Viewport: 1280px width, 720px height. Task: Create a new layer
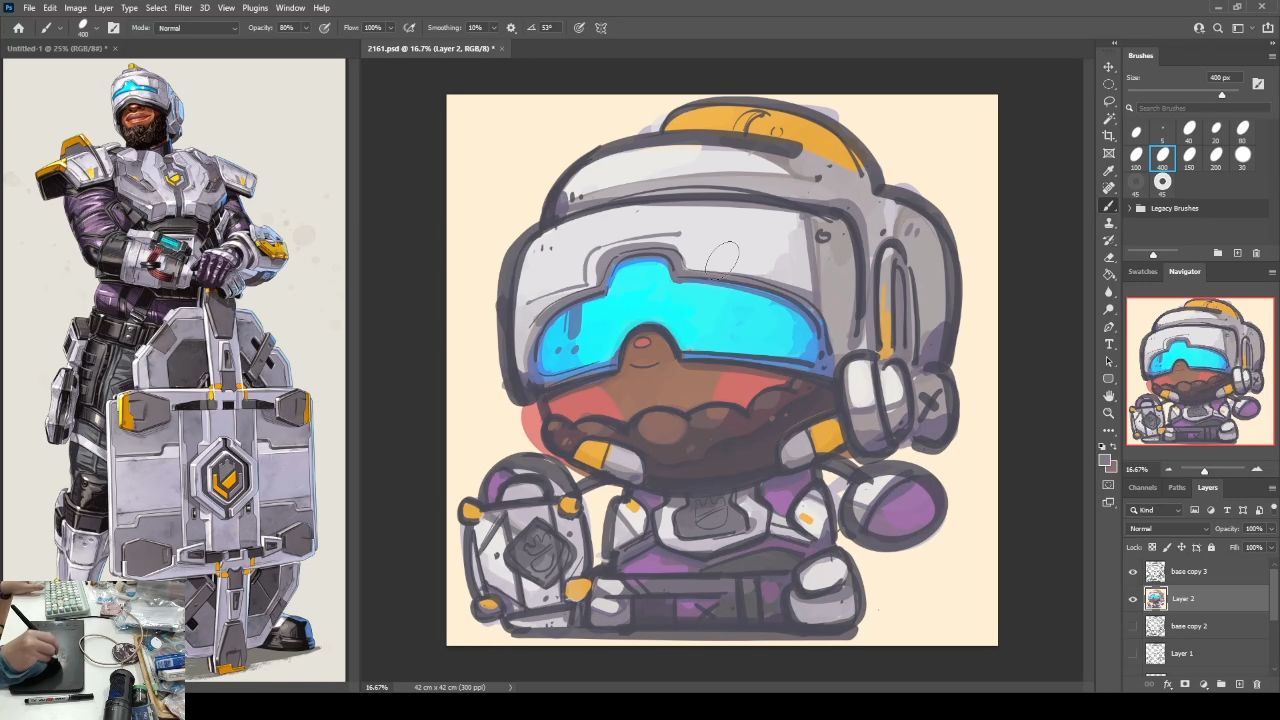tap(1239, 685)
